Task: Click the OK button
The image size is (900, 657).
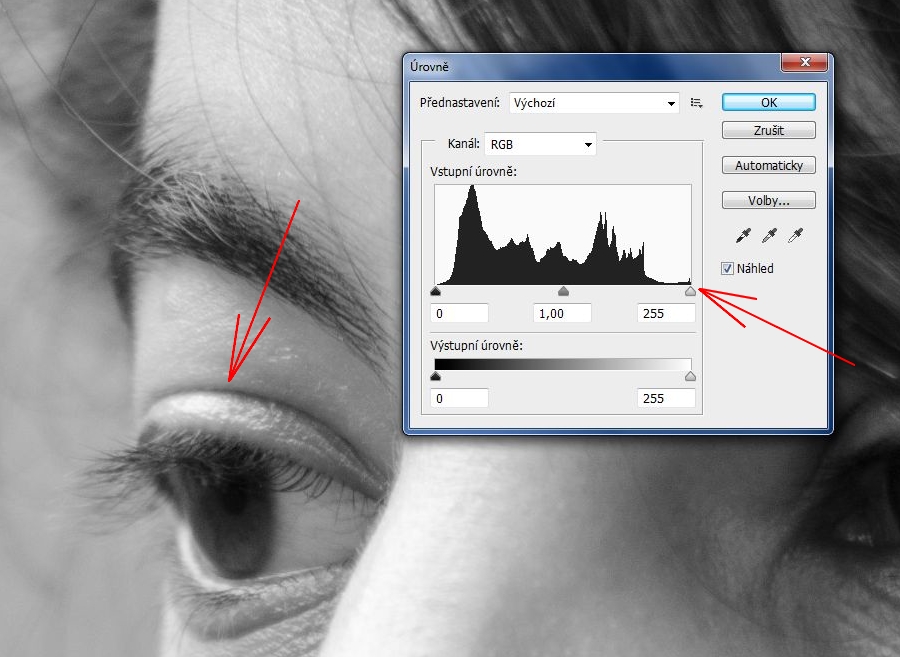Action: point(768,102)
